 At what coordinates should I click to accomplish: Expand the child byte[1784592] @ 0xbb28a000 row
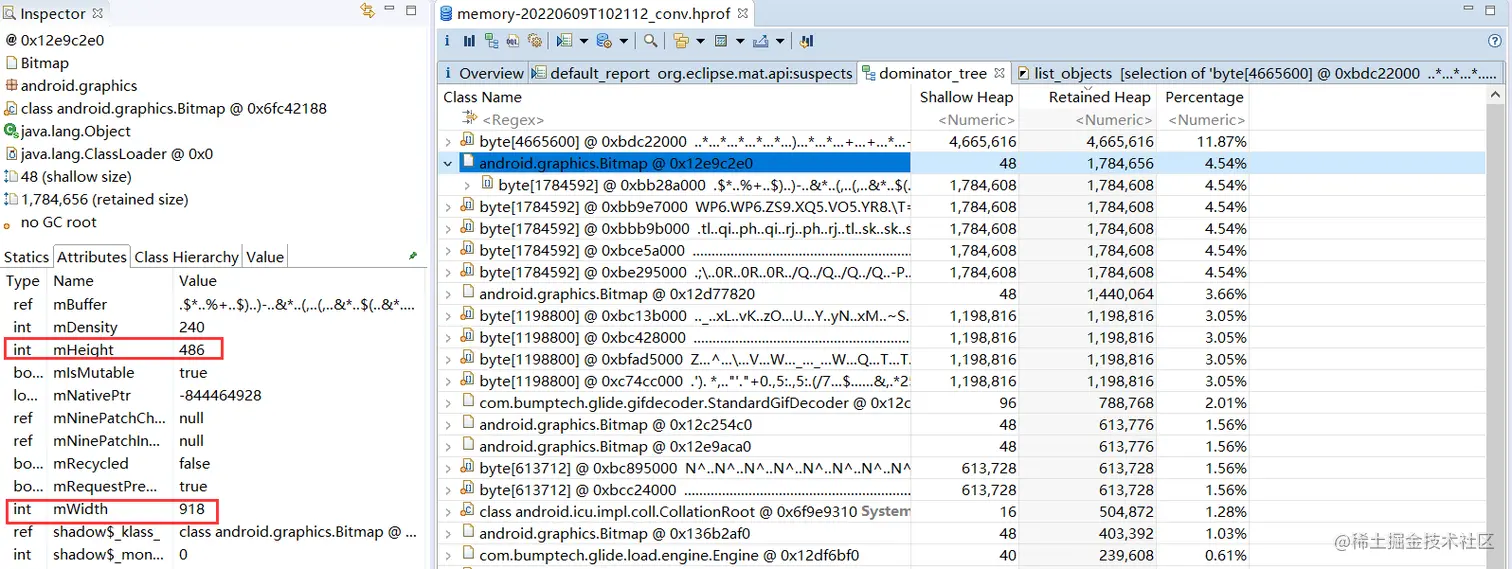467,185
